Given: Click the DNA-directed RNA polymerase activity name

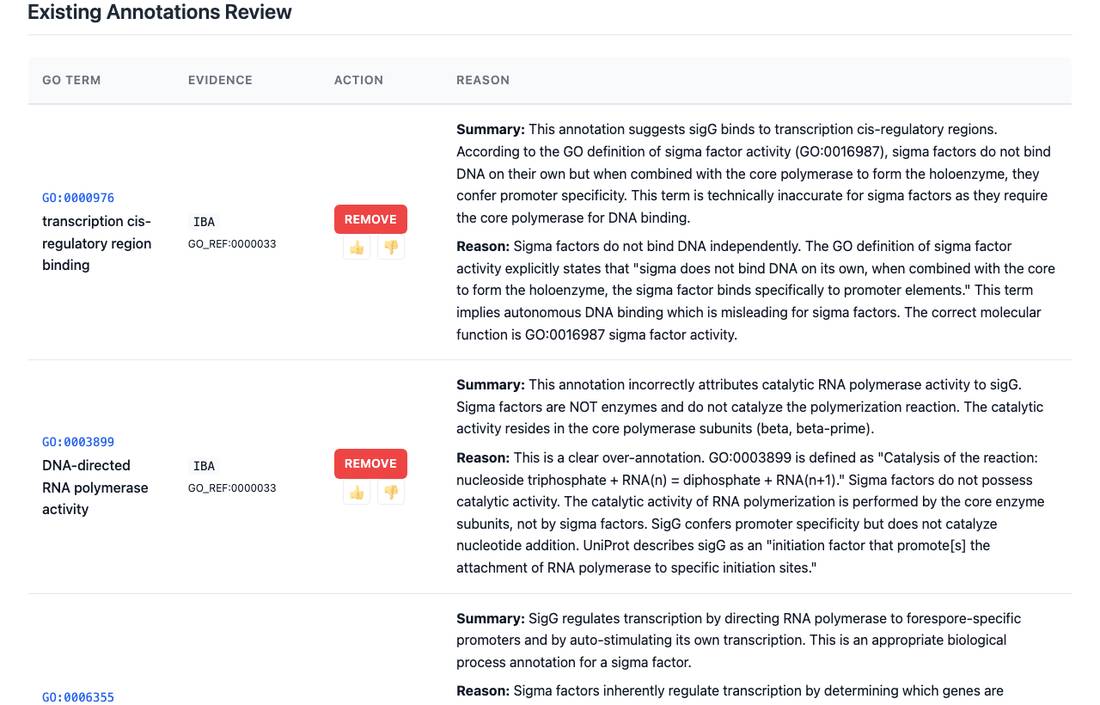Looking at the screenshot, I should click(95, 487).
